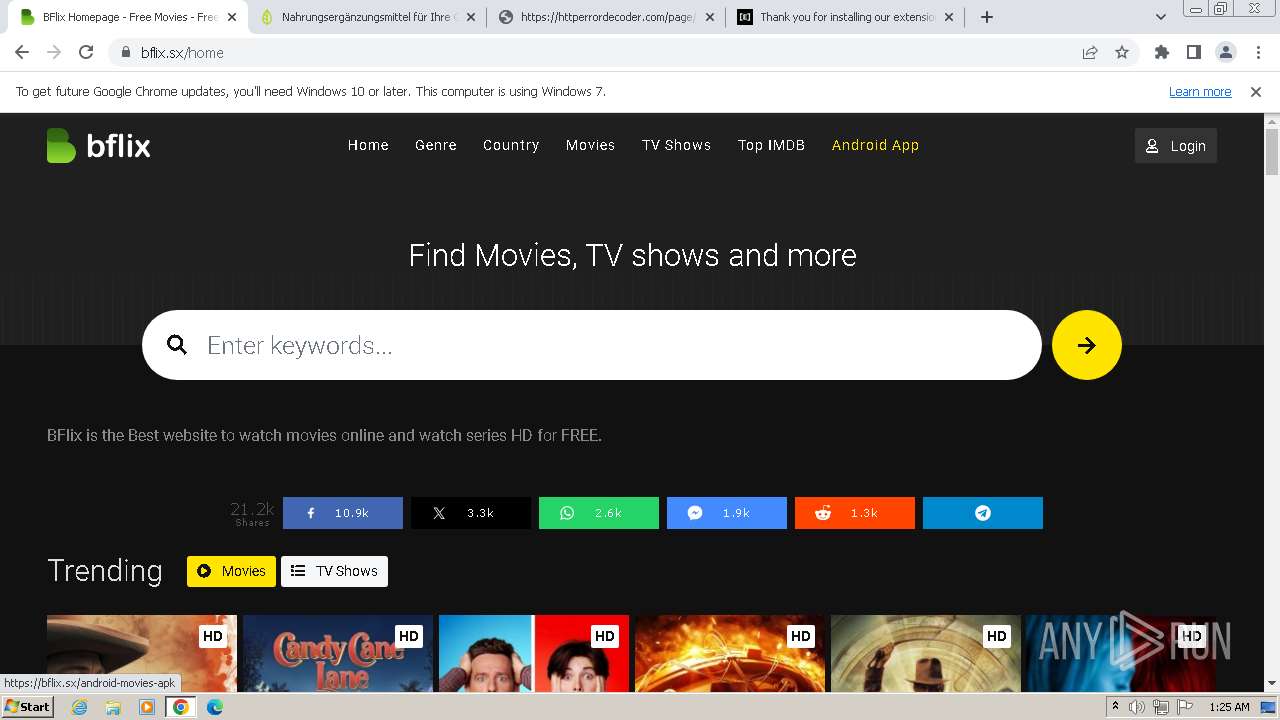Switch to the Nahrungsergänzungsmittel tab
Viewport: 1280px width, 720px height.
365,17
